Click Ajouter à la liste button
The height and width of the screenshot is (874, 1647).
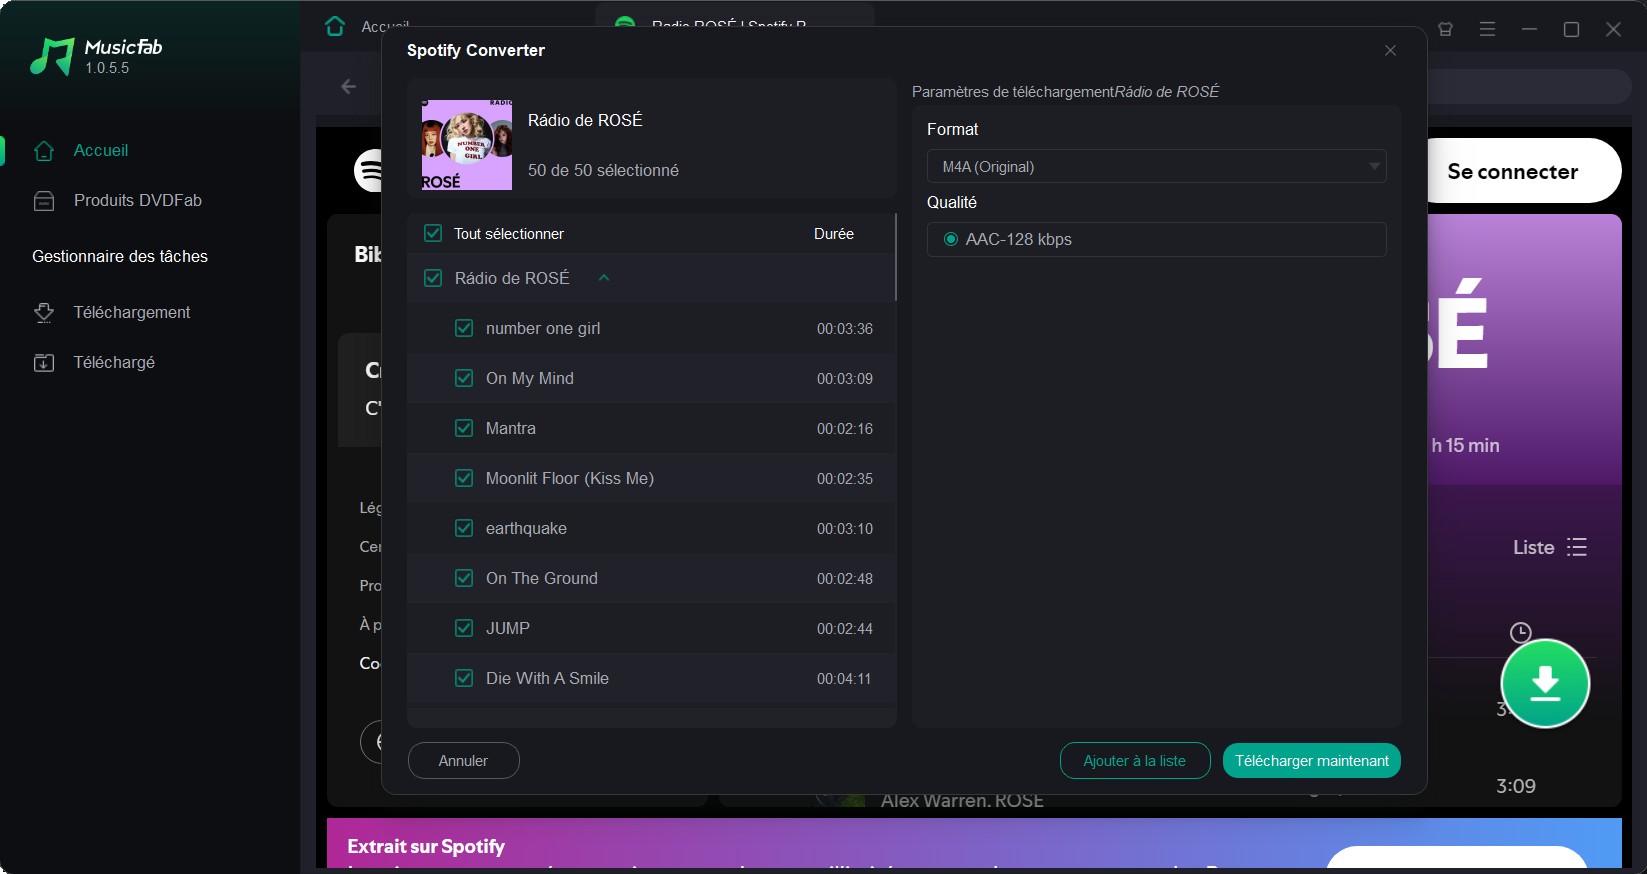tap(1135, 761)
